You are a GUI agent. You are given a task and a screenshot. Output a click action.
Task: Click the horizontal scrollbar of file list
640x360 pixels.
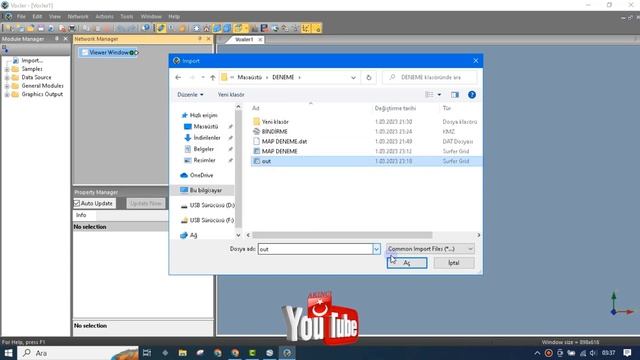coord(342,235)
